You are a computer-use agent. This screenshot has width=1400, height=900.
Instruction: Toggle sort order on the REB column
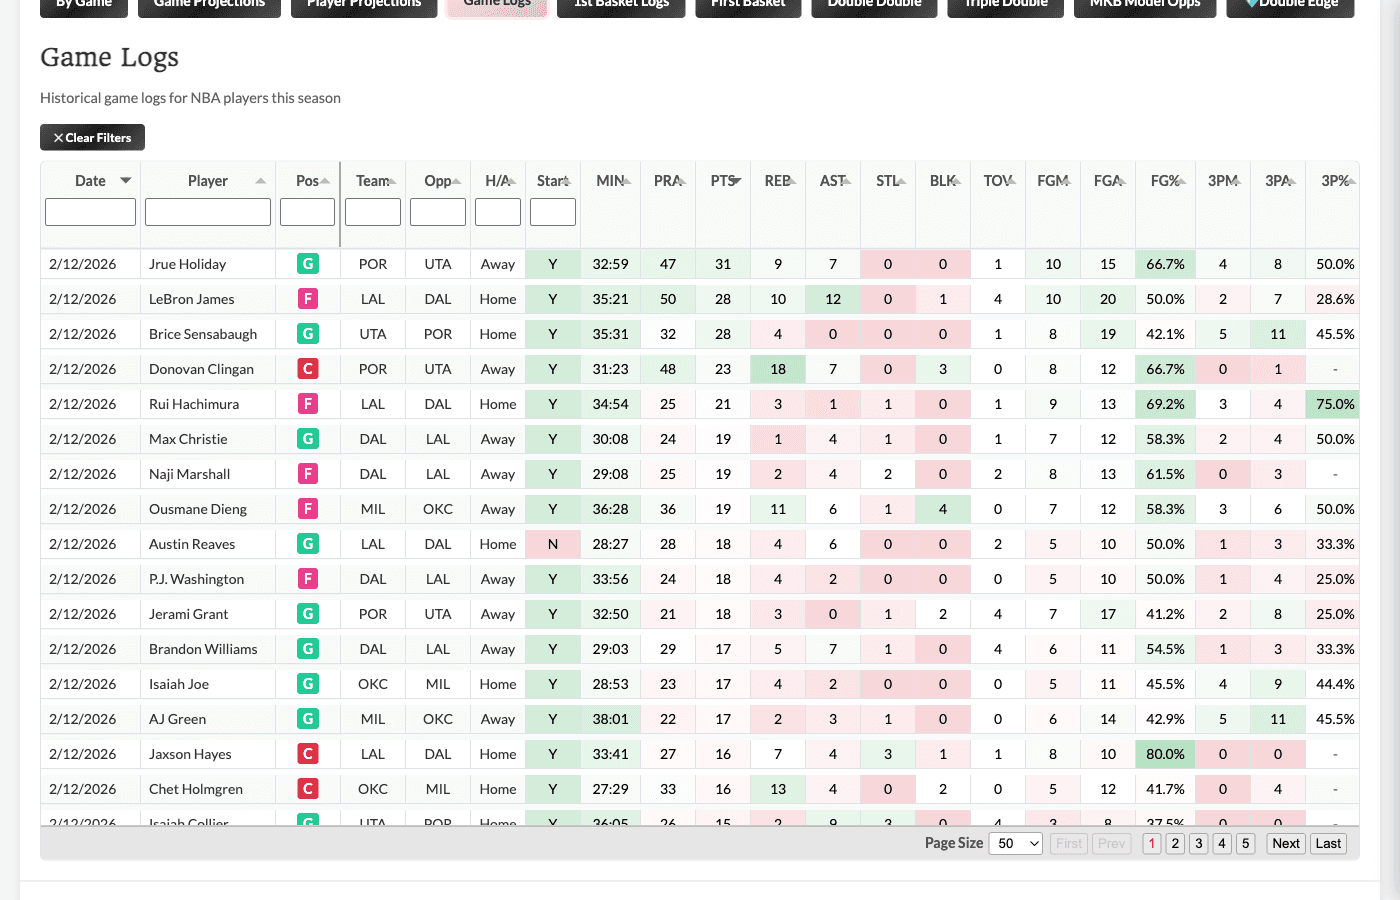click(792, 180)
